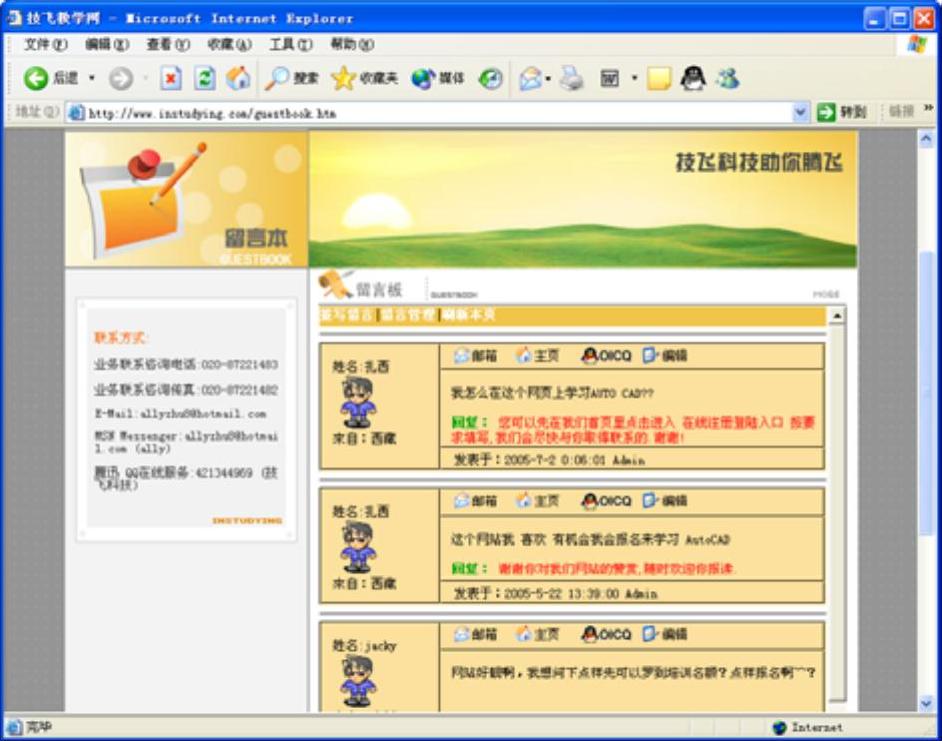
Task: Expand the address bar URL dropdown
Action: pos(800,112)
